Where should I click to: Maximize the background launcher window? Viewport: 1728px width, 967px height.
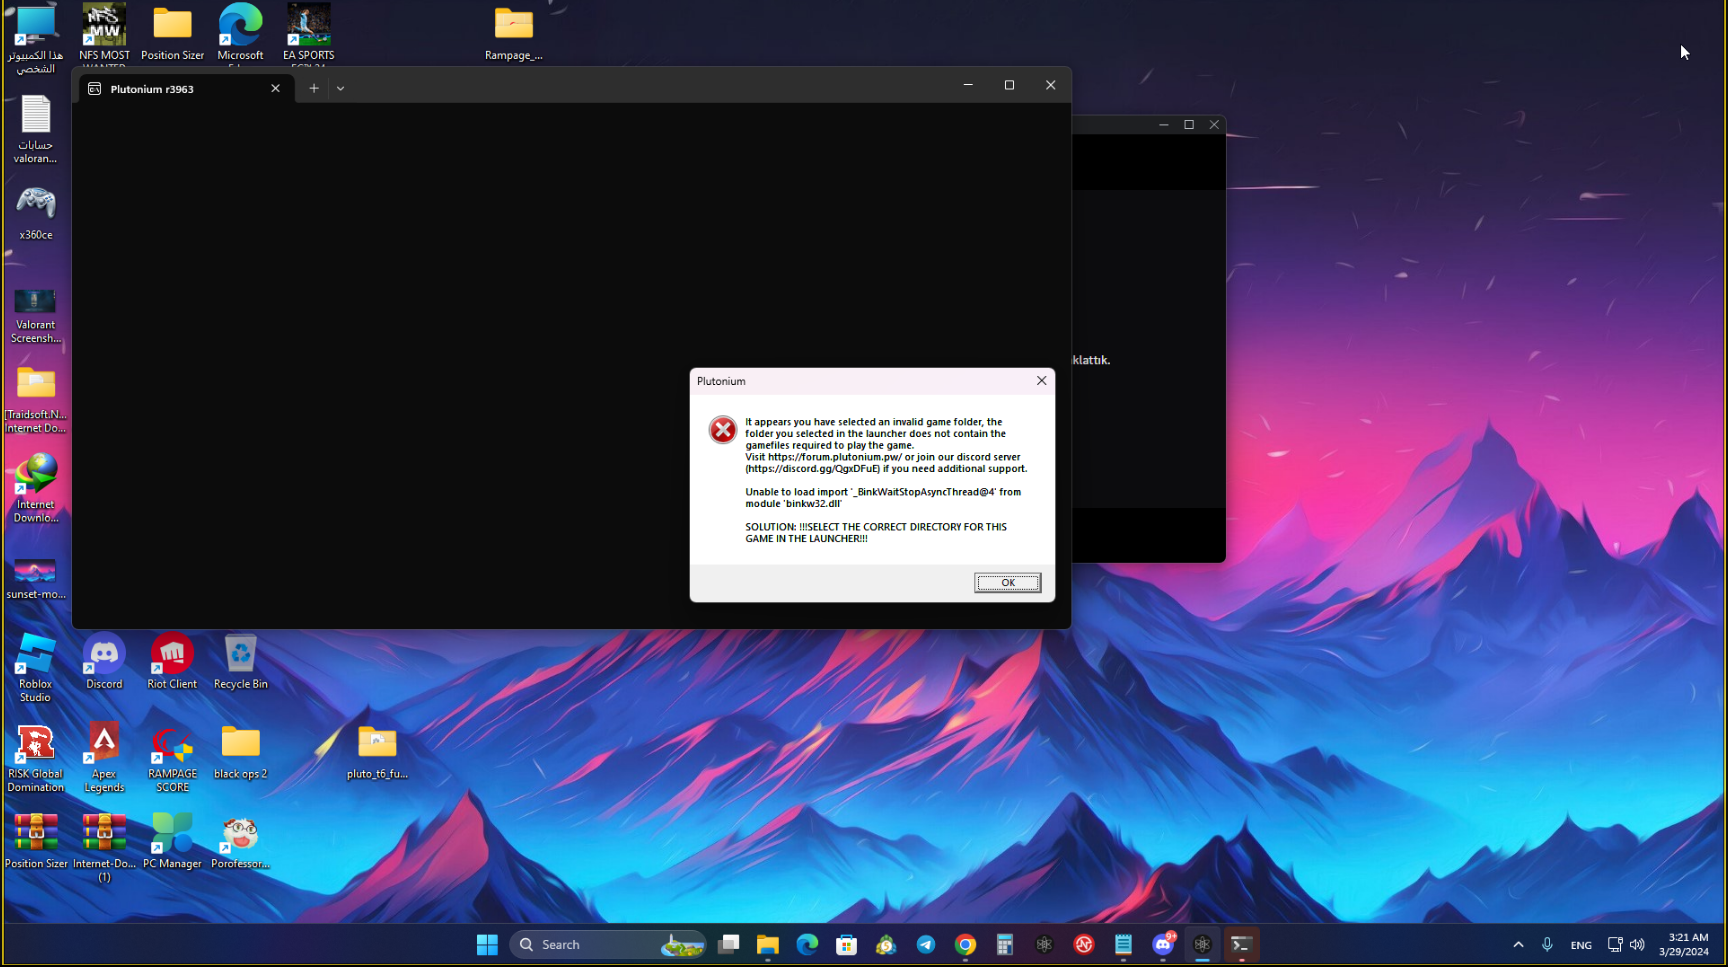pyautogui.click(x=1189, y=125)
